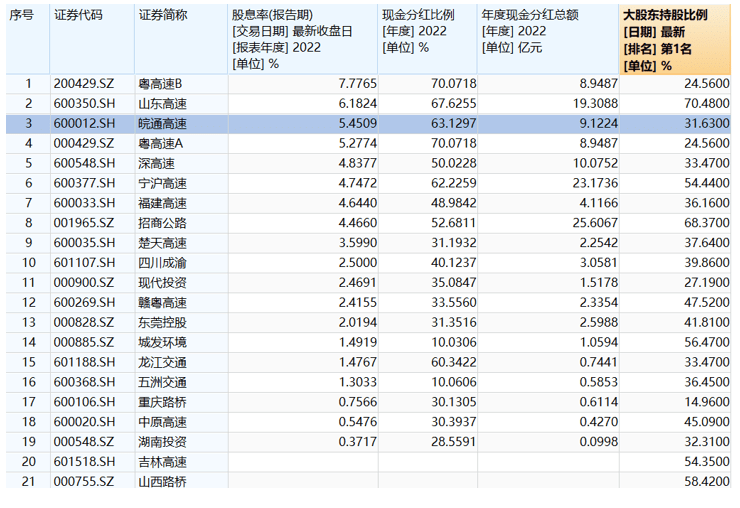The height and width of the screenshot is (508, 740).
Task: Select dividend yield value 4.6440
Action: 358,203
